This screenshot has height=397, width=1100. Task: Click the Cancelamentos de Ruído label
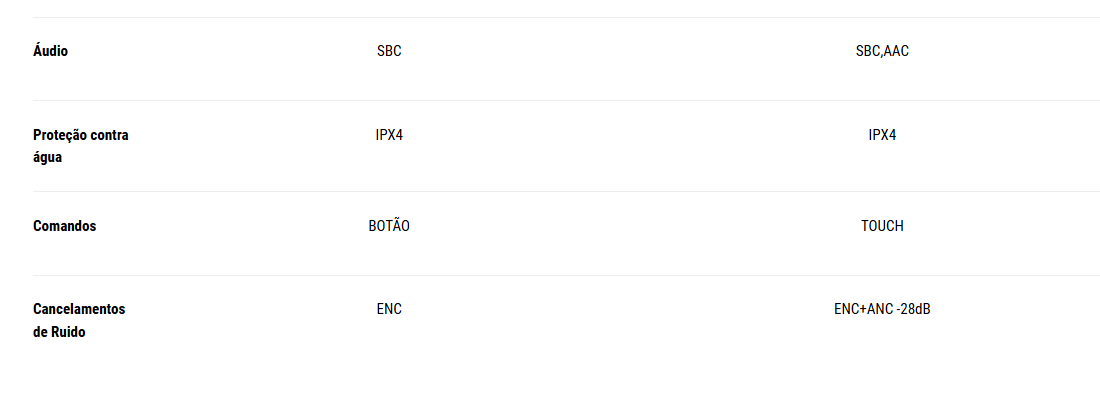click(79, 321)
